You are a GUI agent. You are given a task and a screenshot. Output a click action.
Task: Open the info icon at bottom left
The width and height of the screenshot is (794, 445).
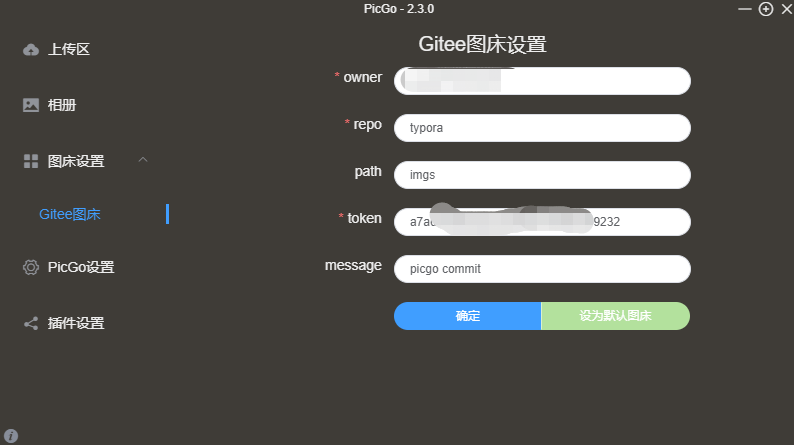[11, 436]
